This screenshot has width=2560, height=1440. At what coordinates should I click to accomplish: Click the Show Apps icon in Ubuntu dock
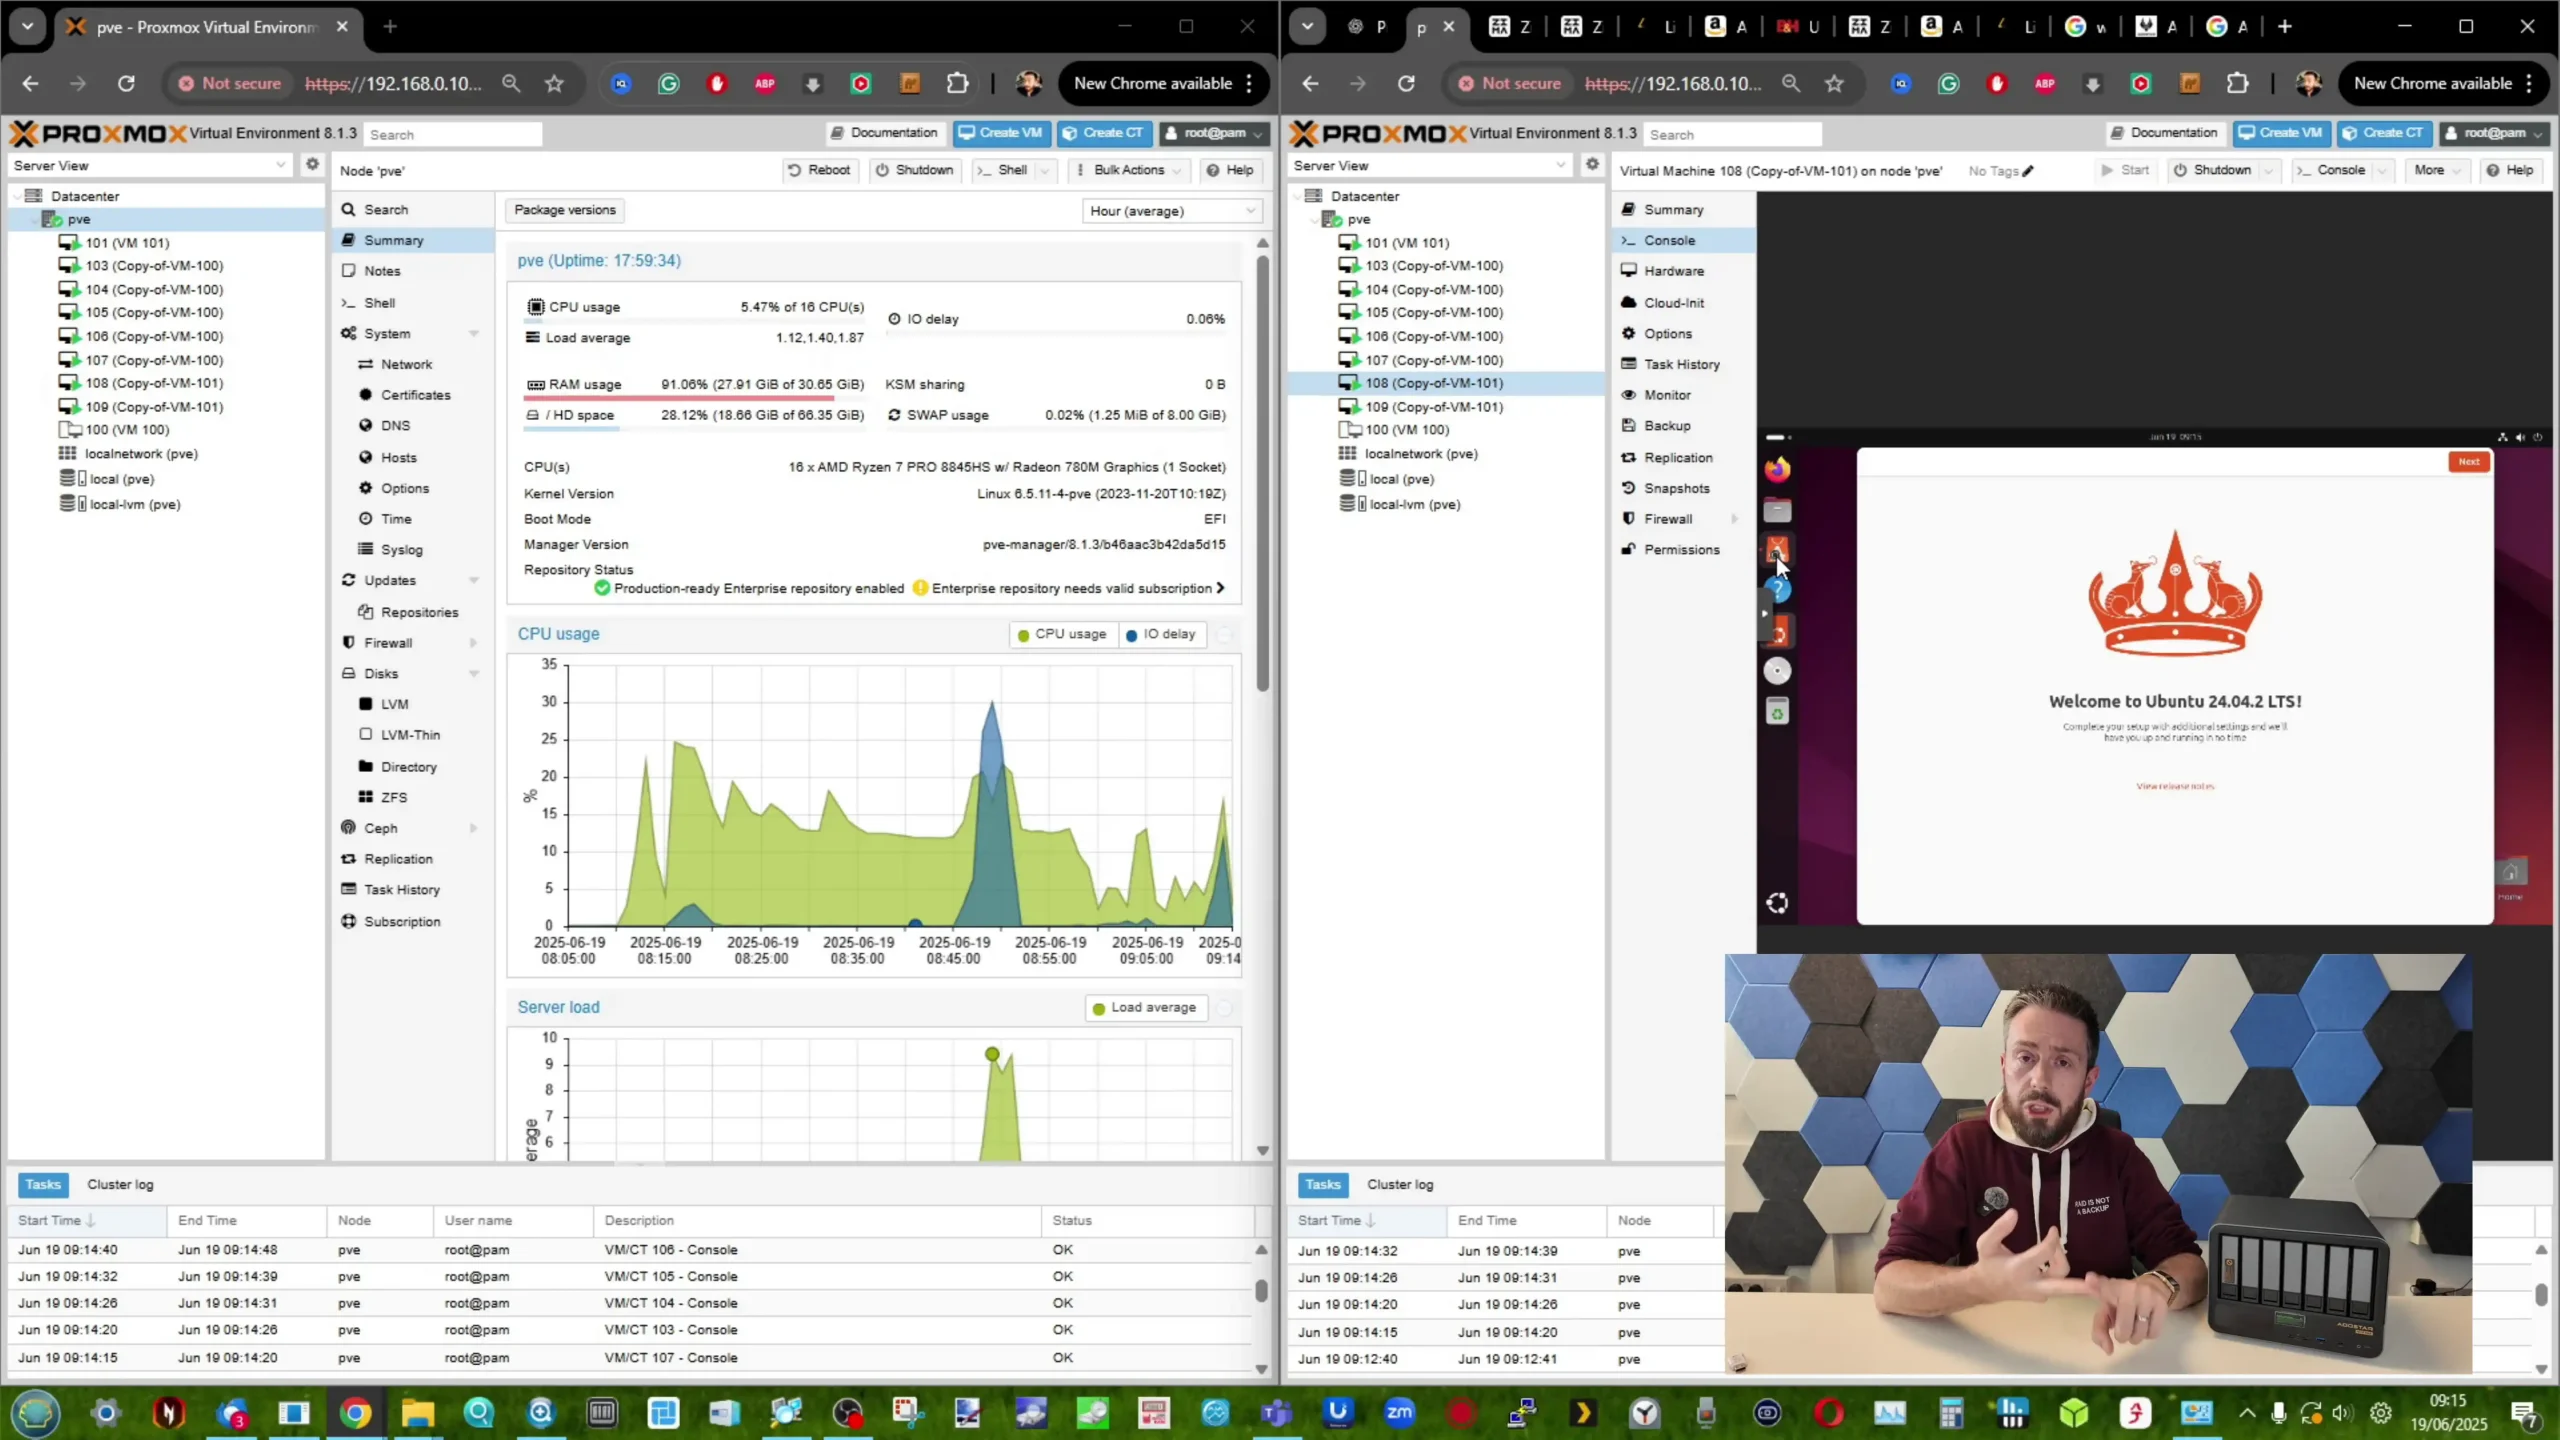coord(1777,903)
